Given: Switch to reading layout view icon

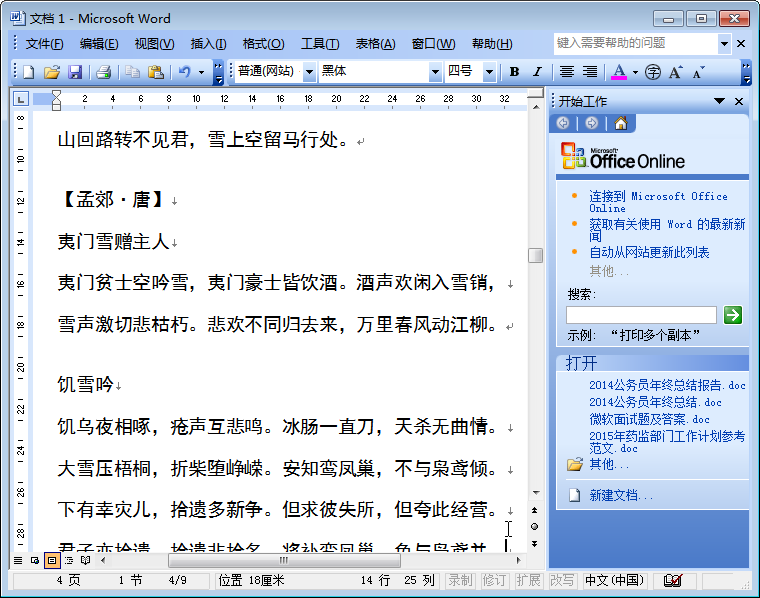Looking at the screenshot, I should point(86,561).
